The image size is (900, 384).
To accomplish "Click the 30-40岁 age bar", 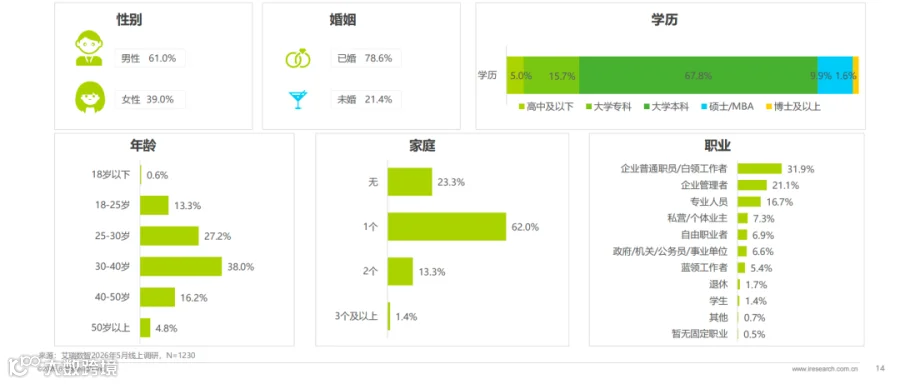I will [x=181, y=266].
